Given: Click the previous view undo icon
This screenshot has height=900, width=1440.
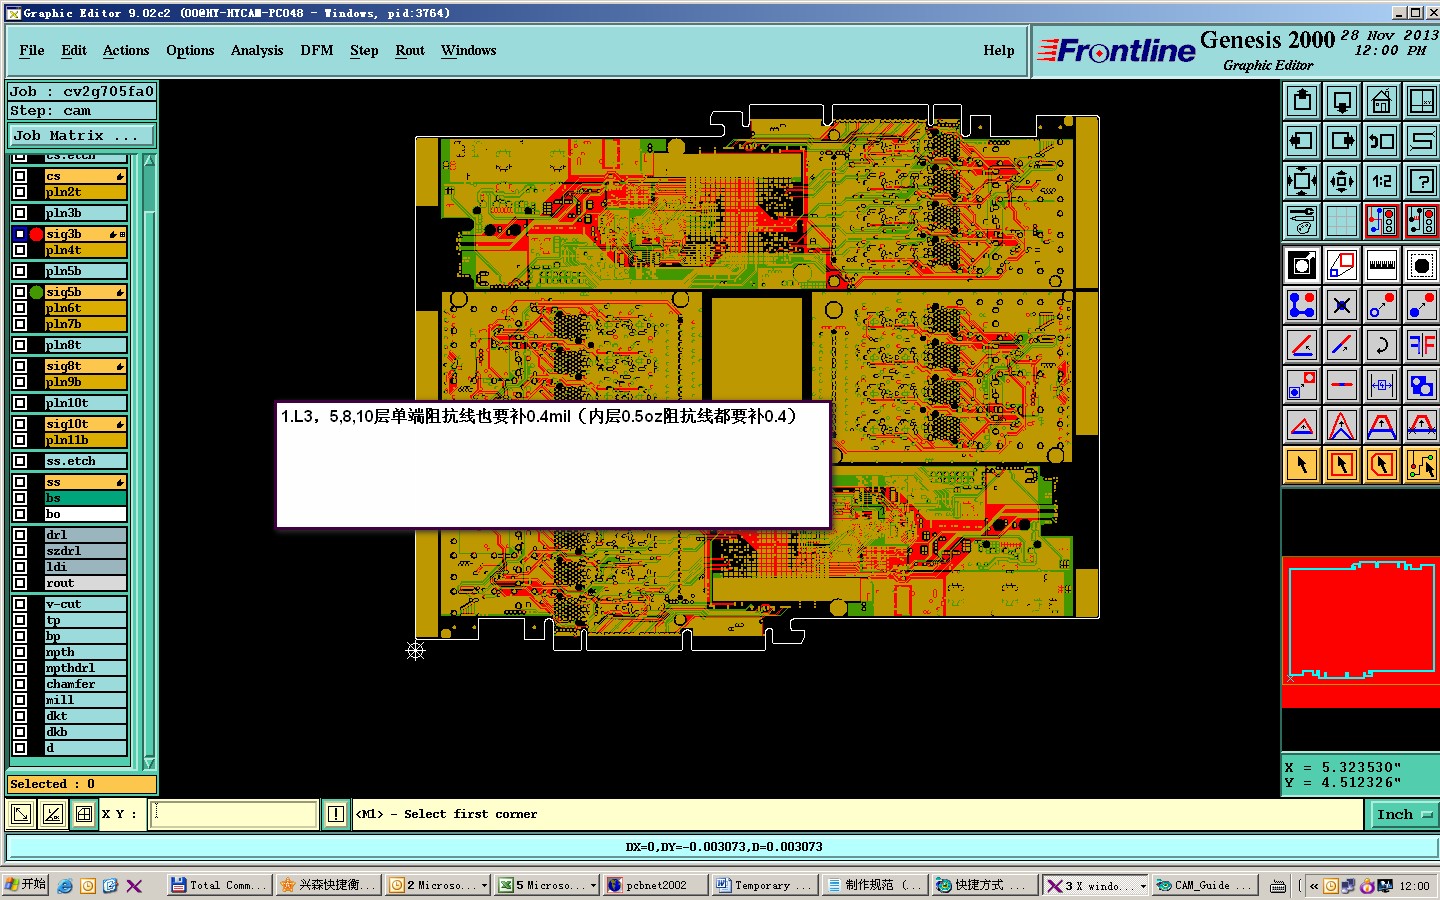Looking at the screenshot, I should coord(1382,141).
